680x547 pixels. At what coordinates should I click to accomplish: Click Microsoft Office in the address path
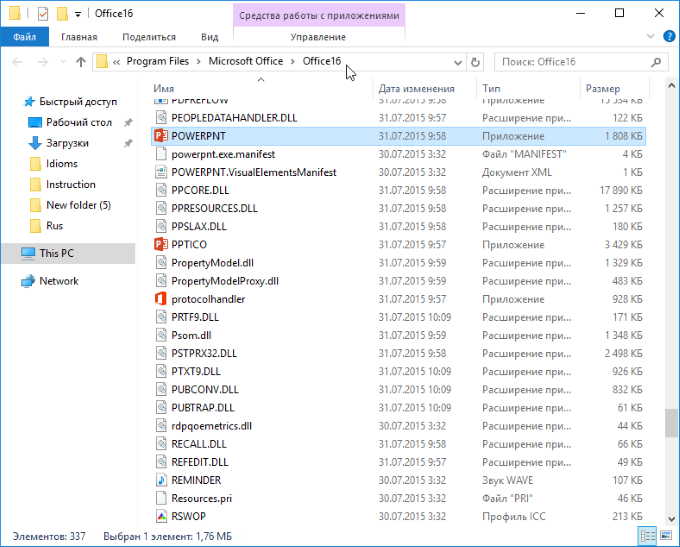pos(245,61)
